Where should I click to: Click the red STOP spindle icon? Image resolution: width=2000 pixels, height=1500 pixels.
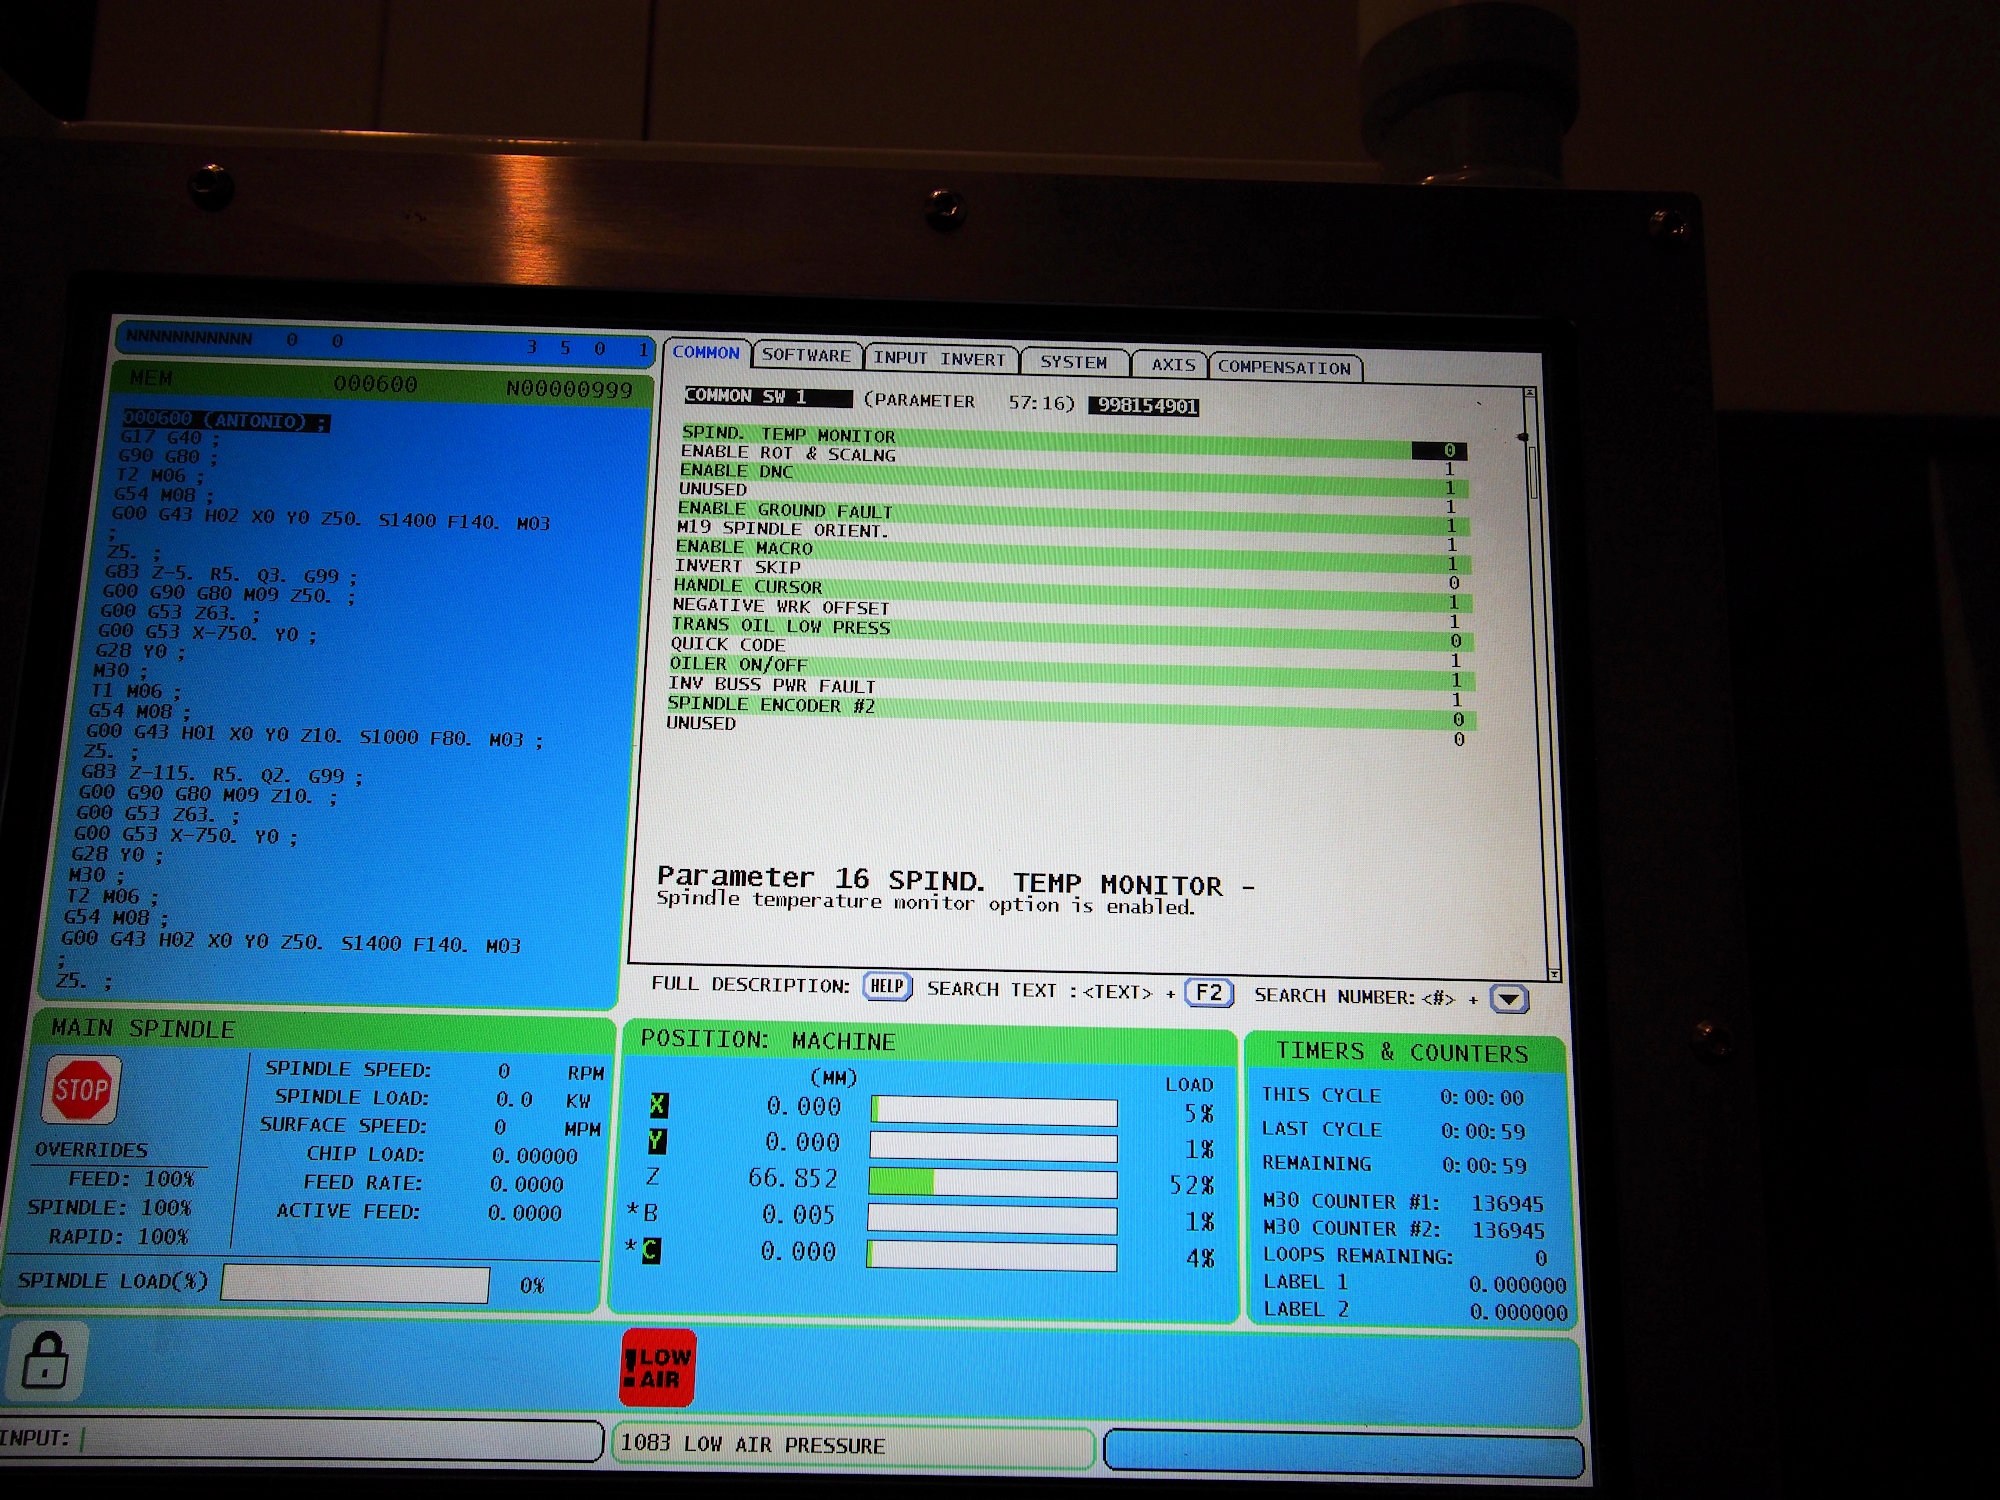pos(81,1089)
